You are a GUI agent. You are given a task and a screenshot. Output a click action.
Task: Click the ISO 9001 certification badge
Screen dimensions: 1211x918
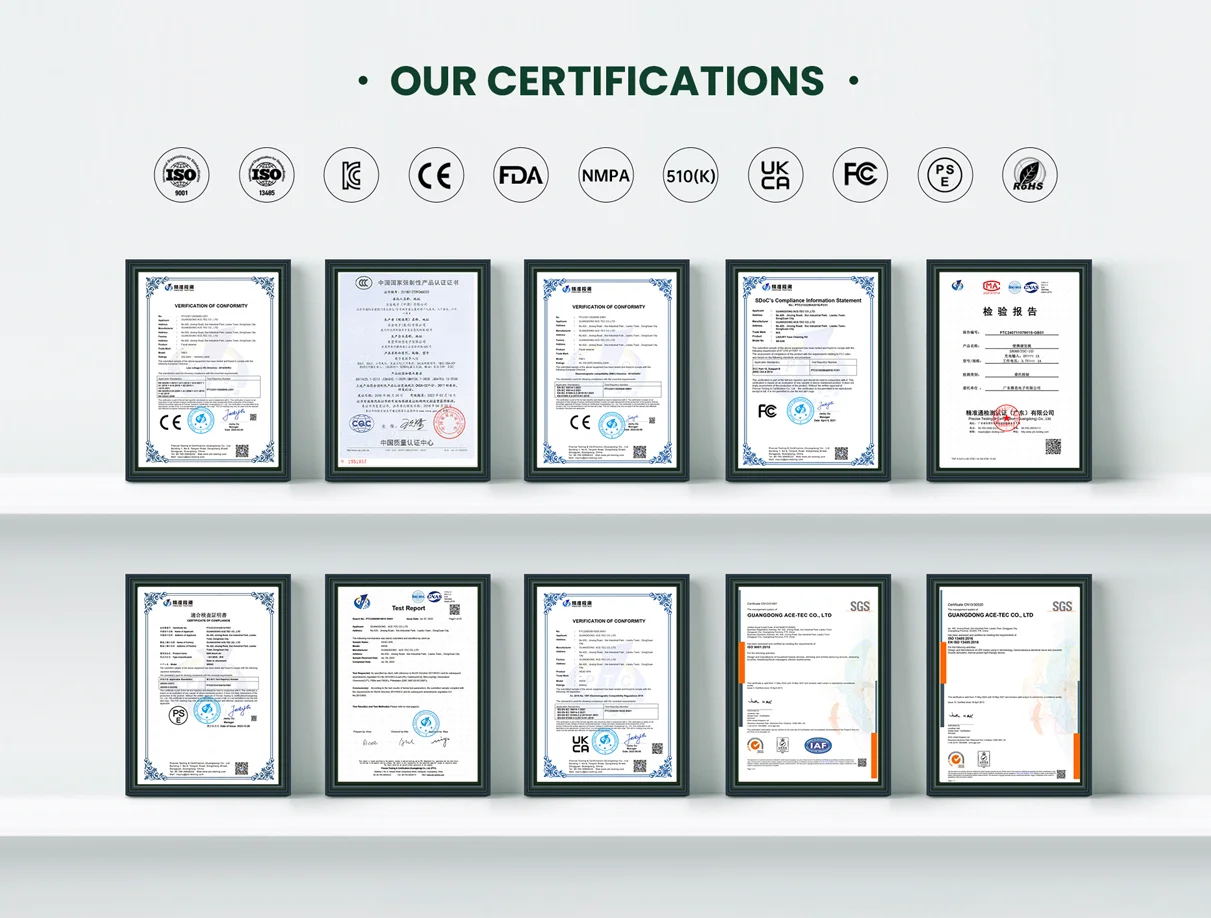click(x=181, y=176)
